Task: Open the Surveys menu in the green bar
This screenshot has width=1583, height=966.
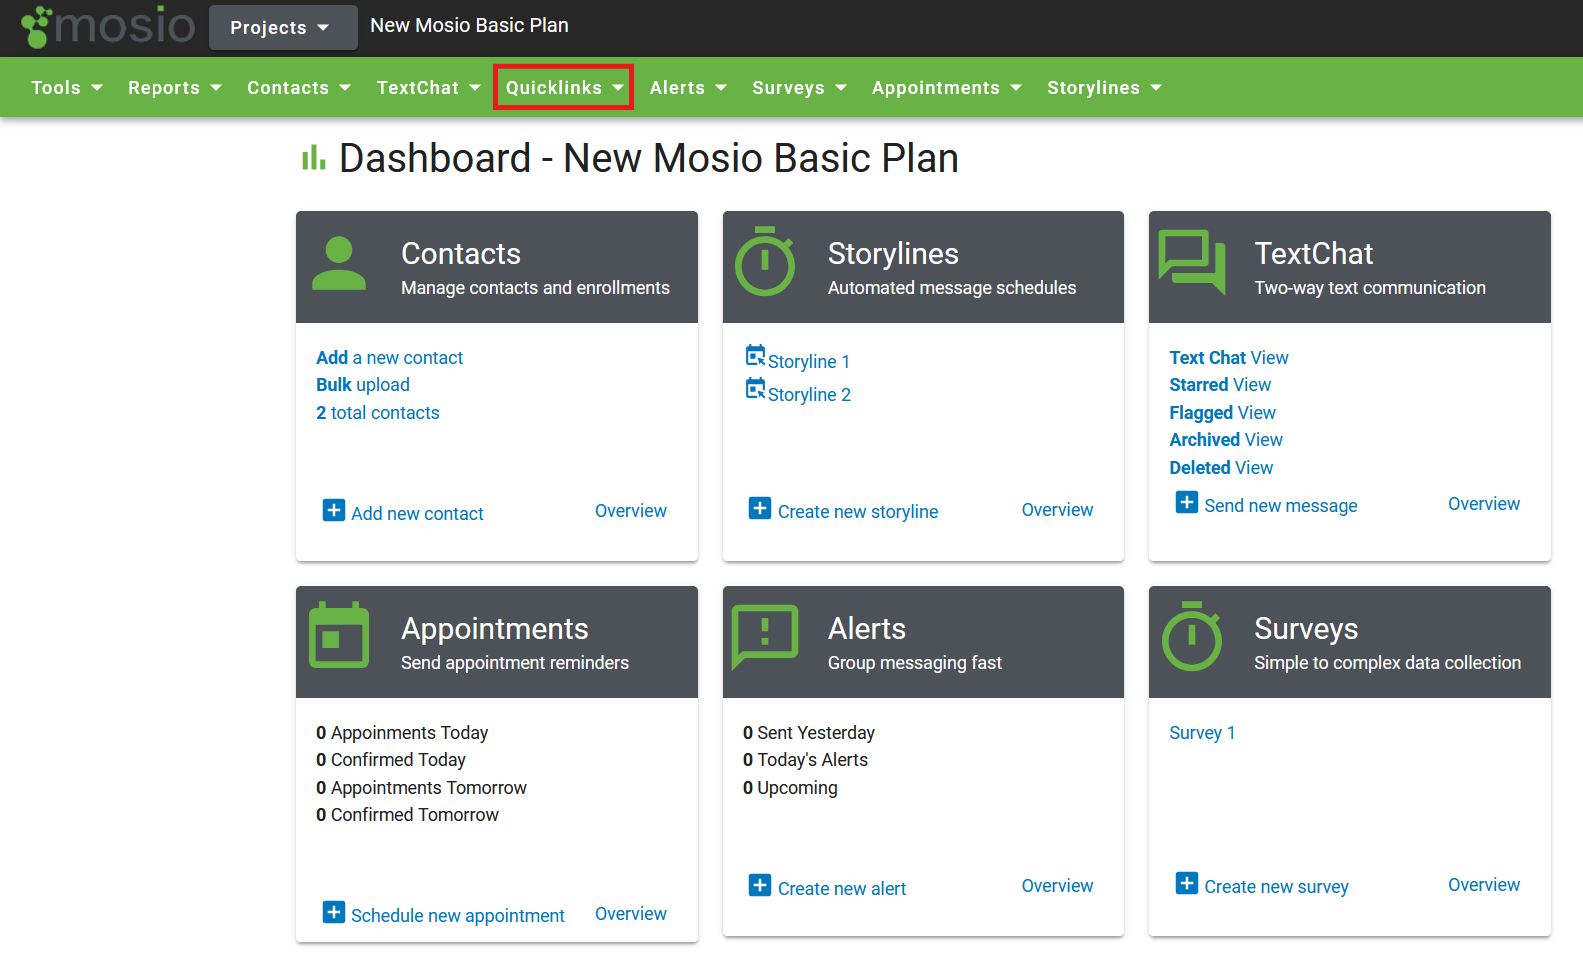Action: pos(800,88)
